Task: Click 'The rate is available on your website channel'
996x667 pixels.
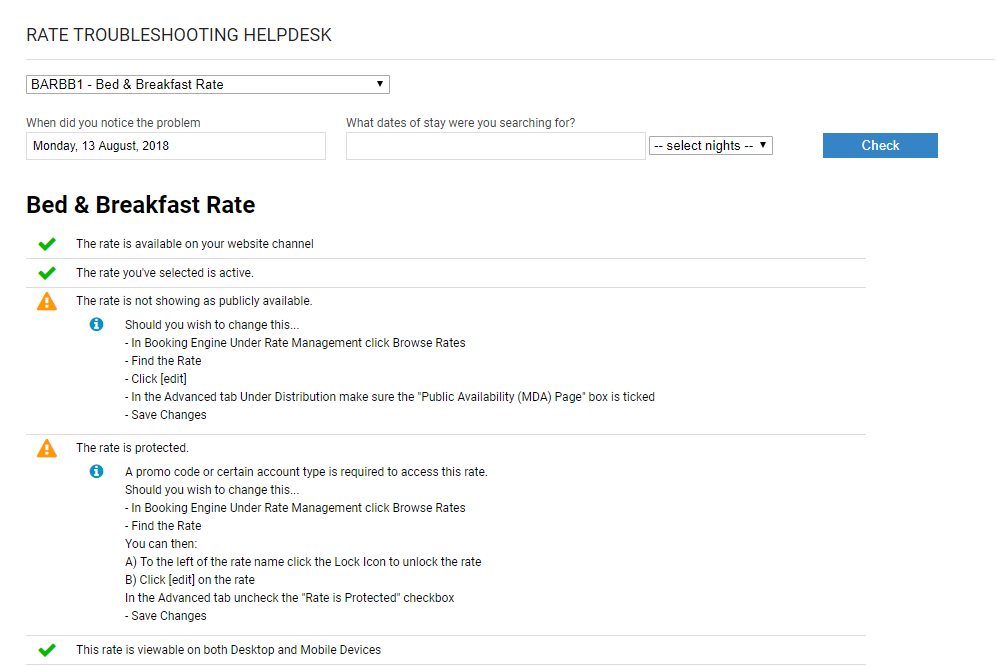Action: pyautogui.click(x=195, y=244)
